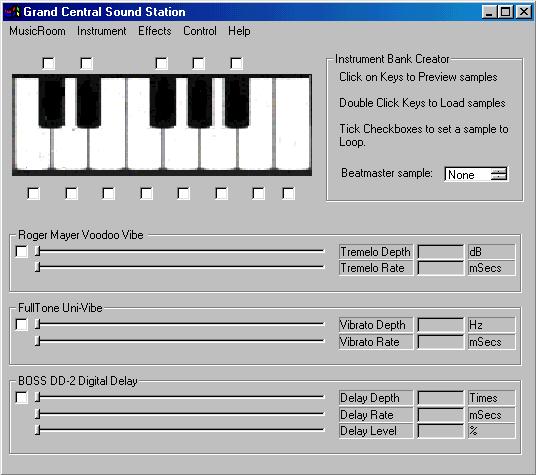Click the Tremelo Depth slider thumb

click(38, 251)
